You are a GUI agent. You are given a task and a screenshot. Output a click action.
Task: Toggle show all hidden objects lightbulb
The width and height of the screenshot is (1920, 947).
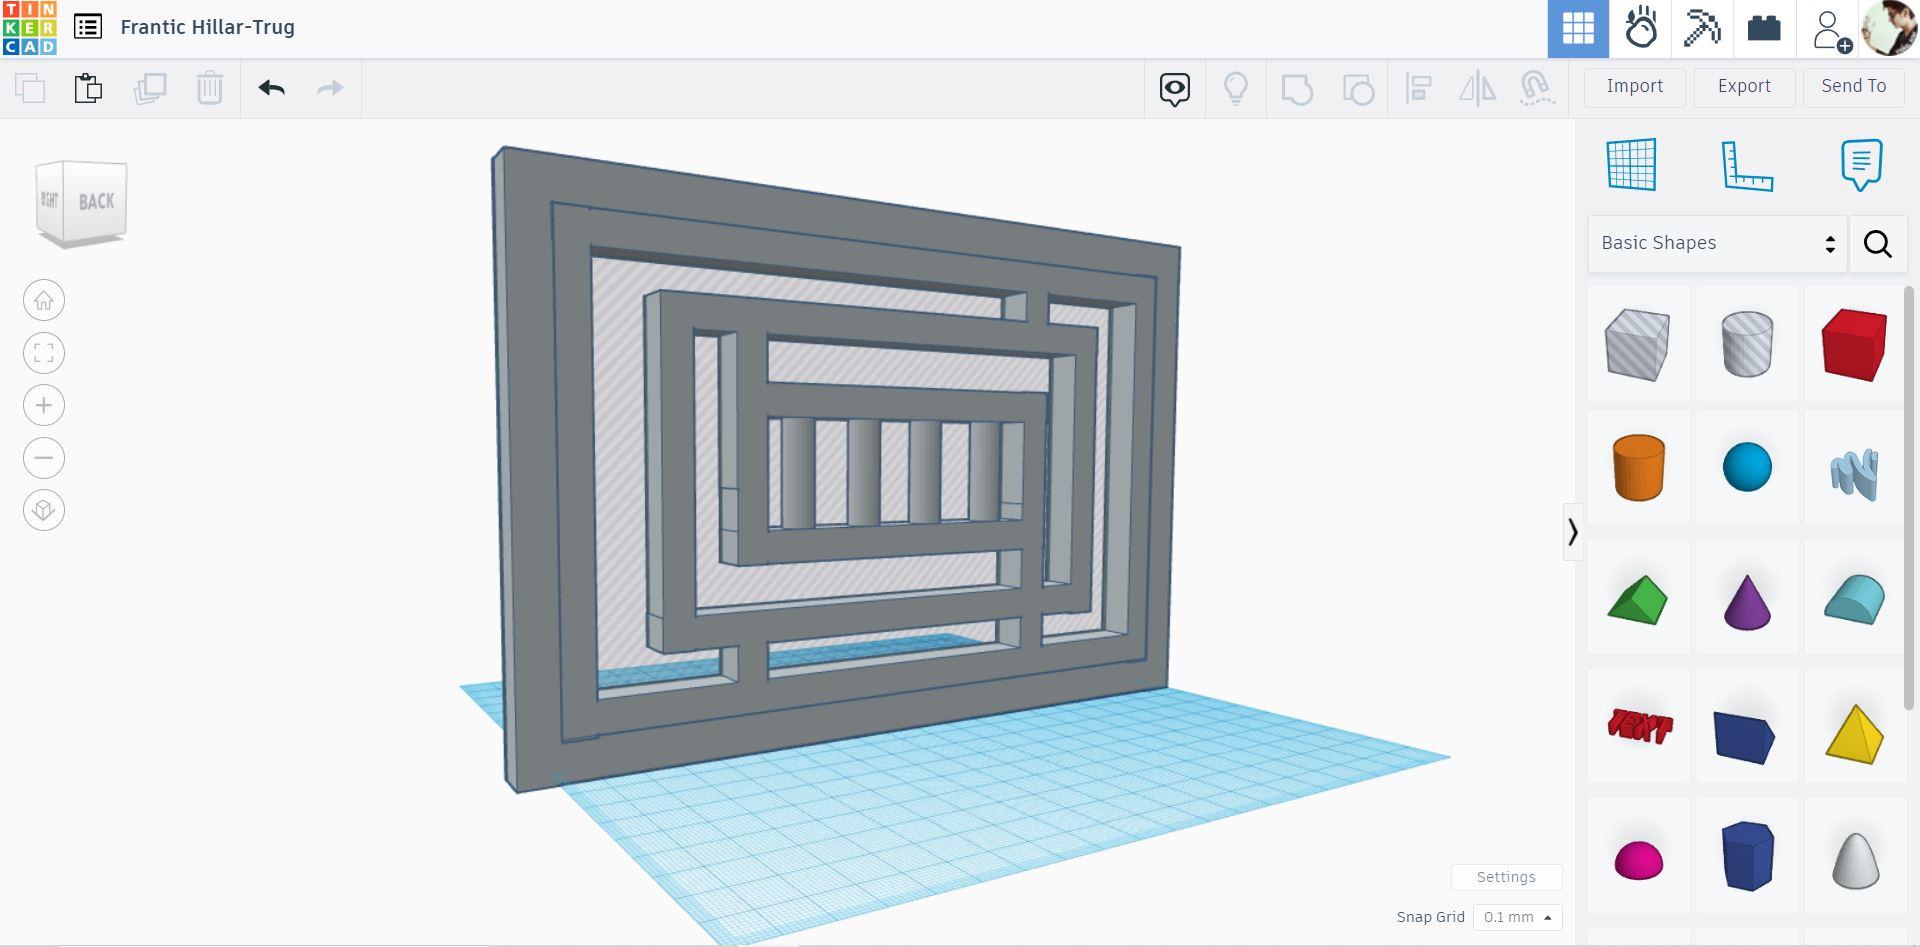1236,88
